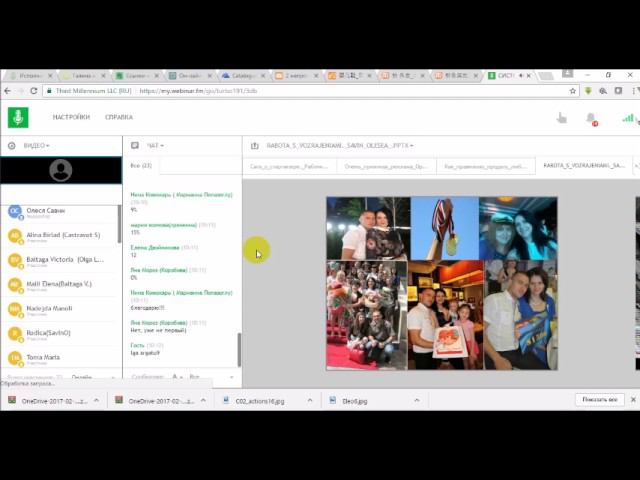Click the browser address bar URL
This screenshot has height=480, width=640.
[198, 91]
